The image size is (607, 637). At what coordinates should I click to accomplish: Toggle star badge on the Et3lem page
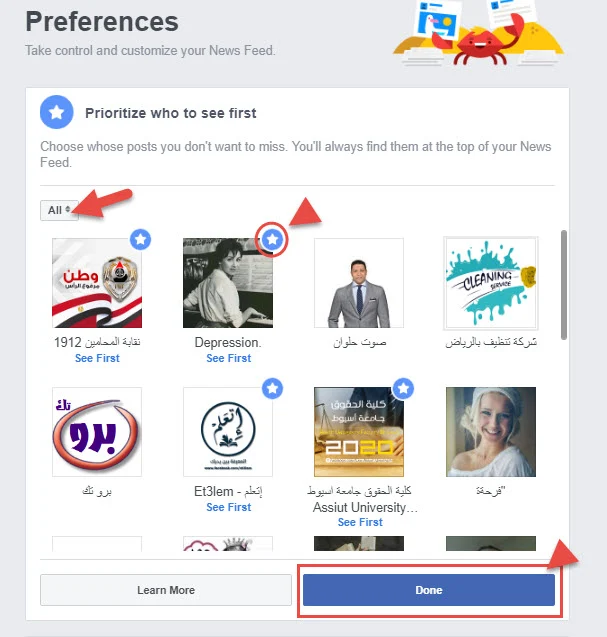272,388
